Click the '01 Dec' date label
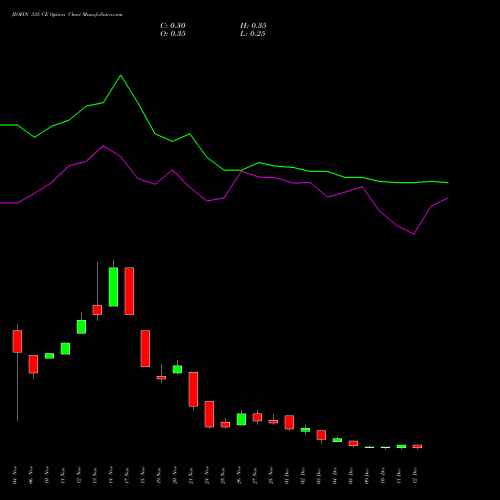This screenshot has width=500, height=500. pos(287,475)
